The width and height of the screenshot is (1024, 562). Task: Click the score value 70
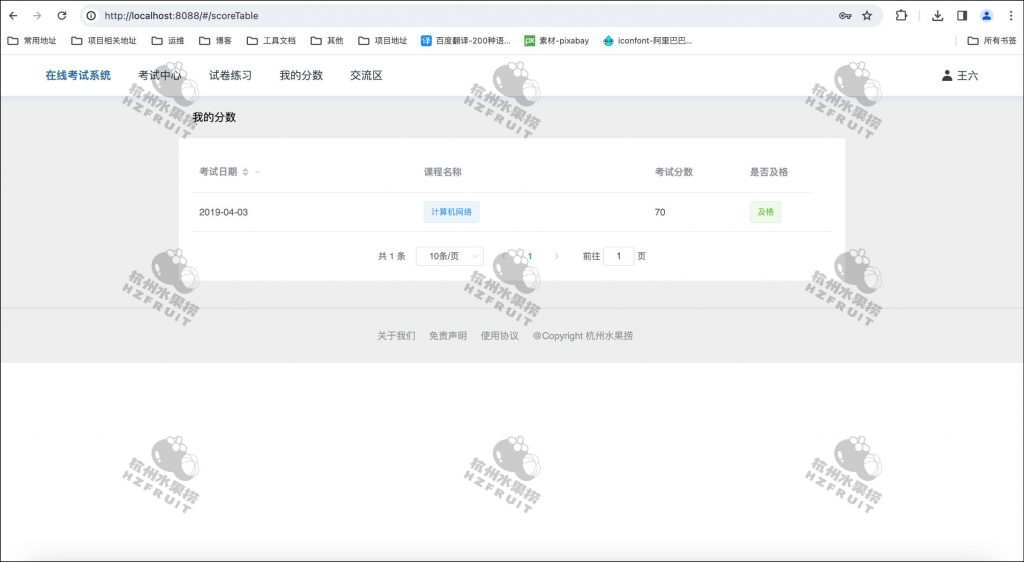click(x=660, y=212)
